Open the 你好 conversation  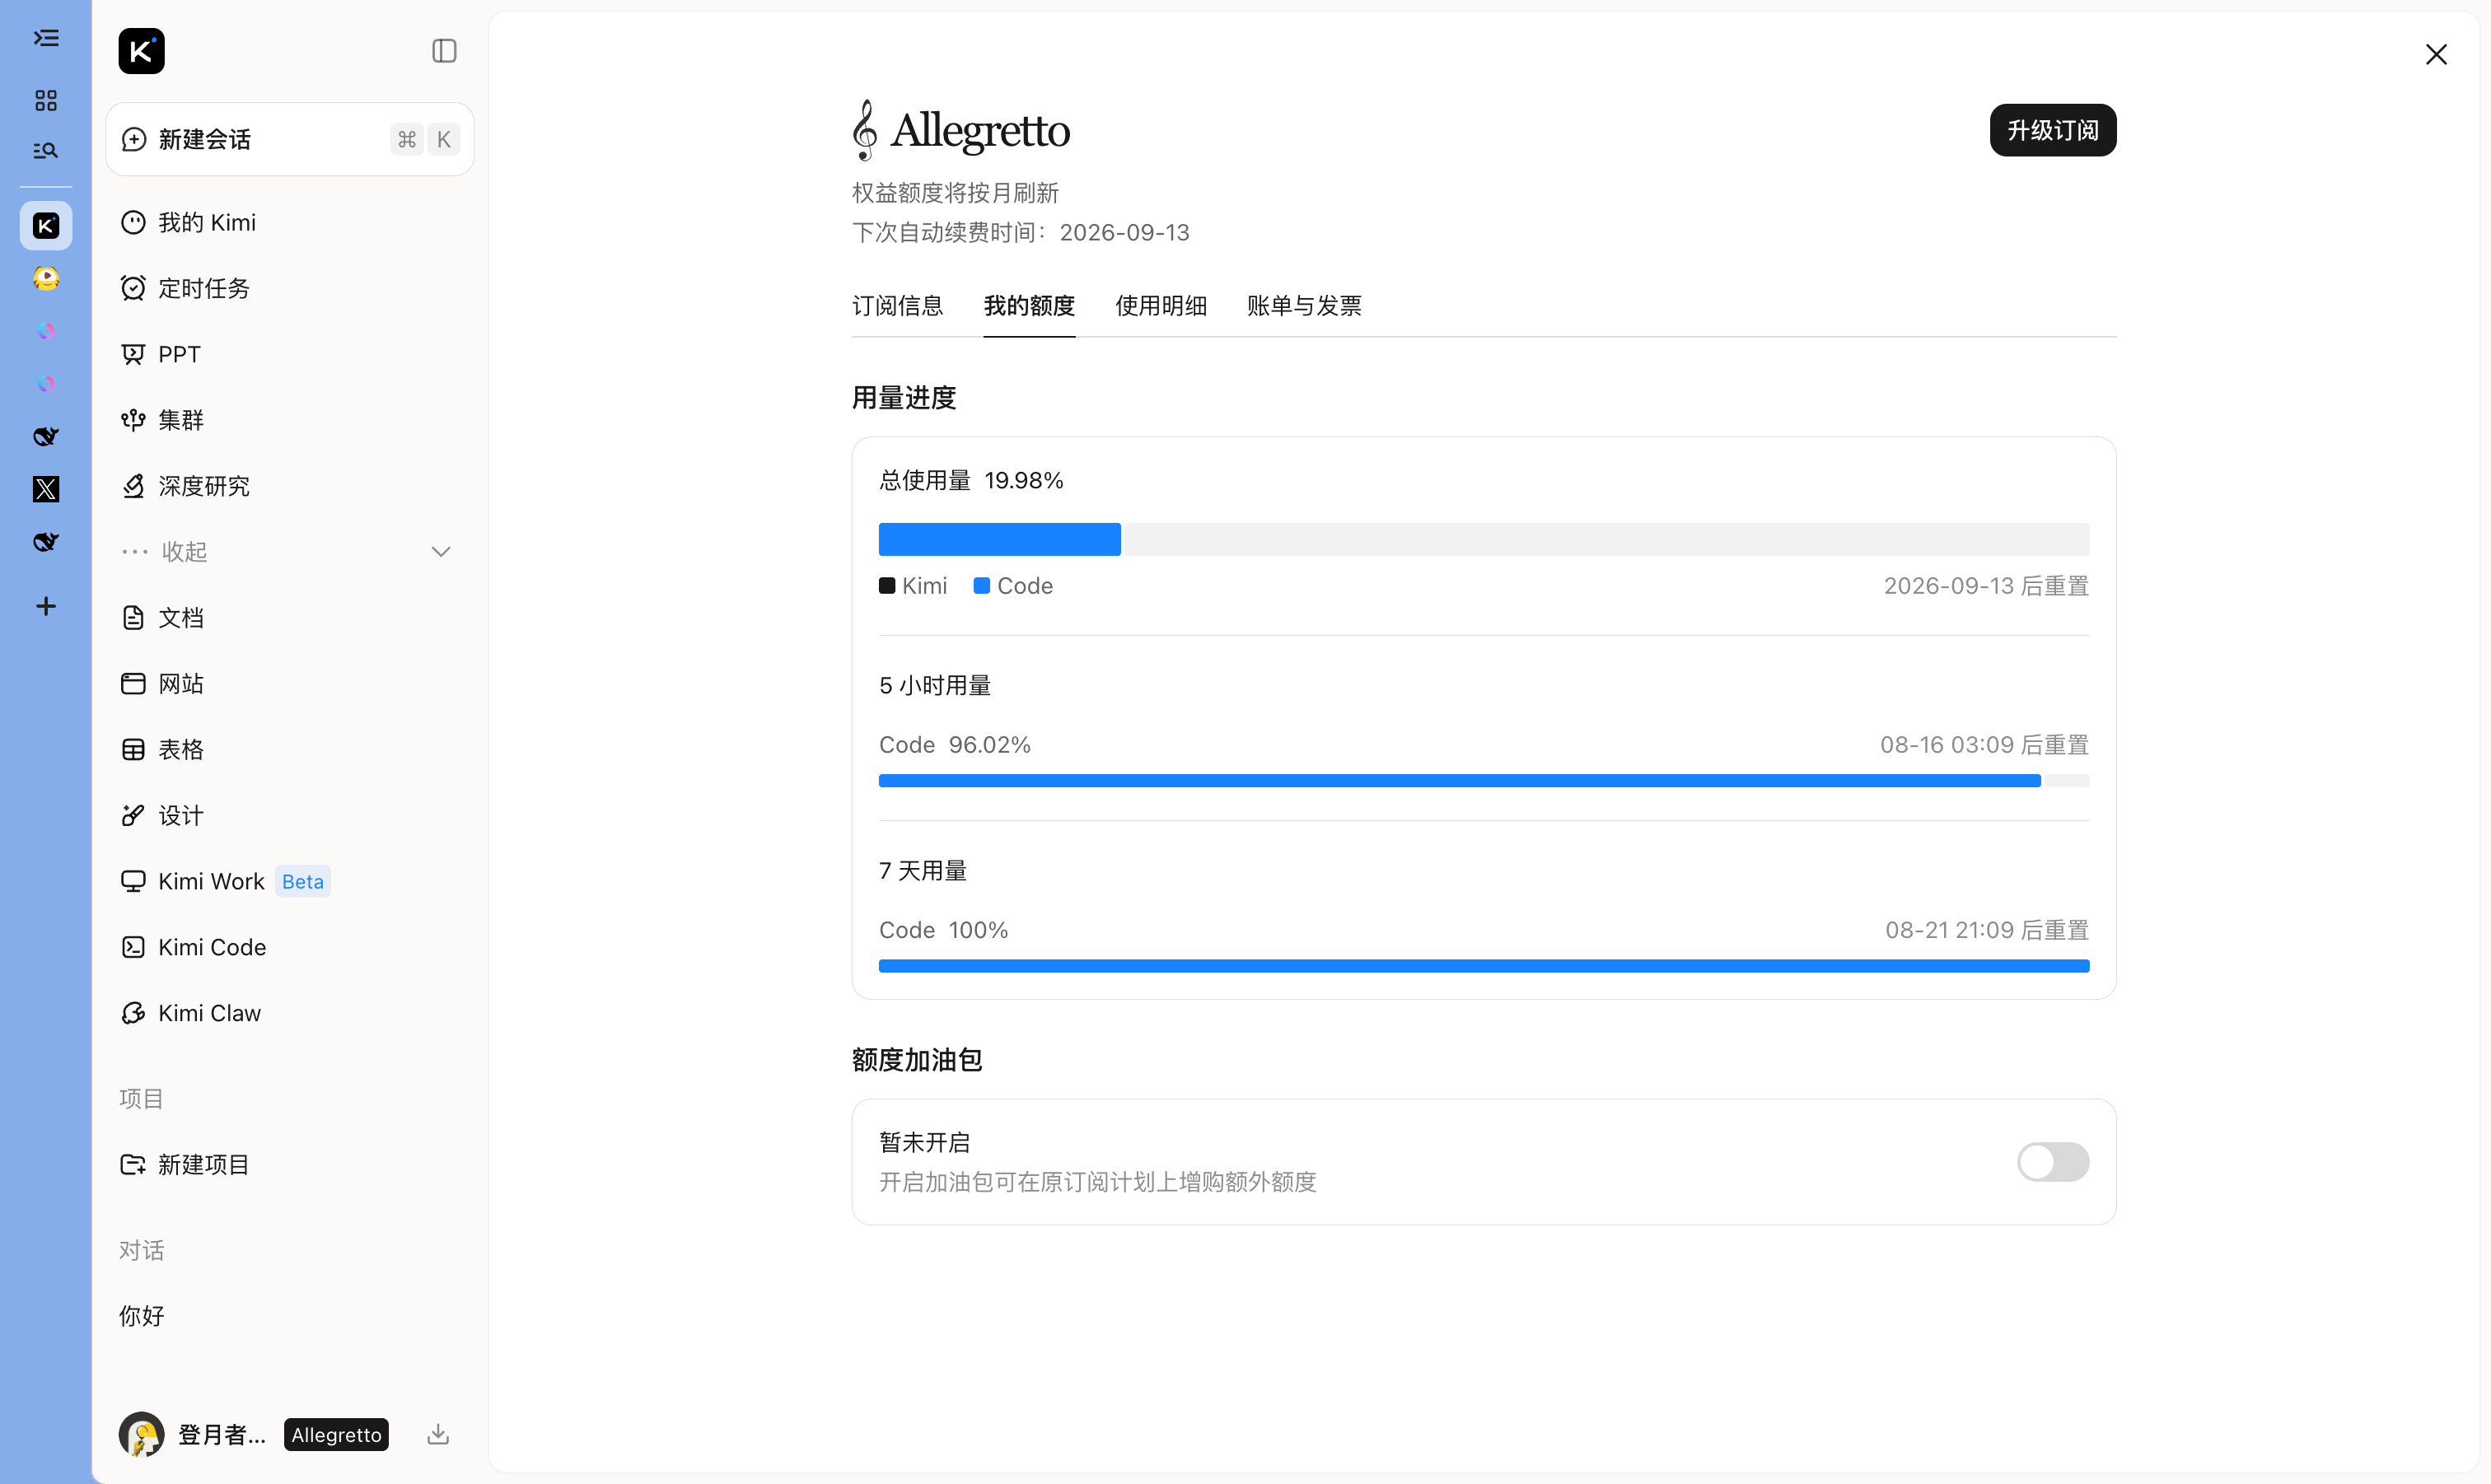tap(289, 1316)
